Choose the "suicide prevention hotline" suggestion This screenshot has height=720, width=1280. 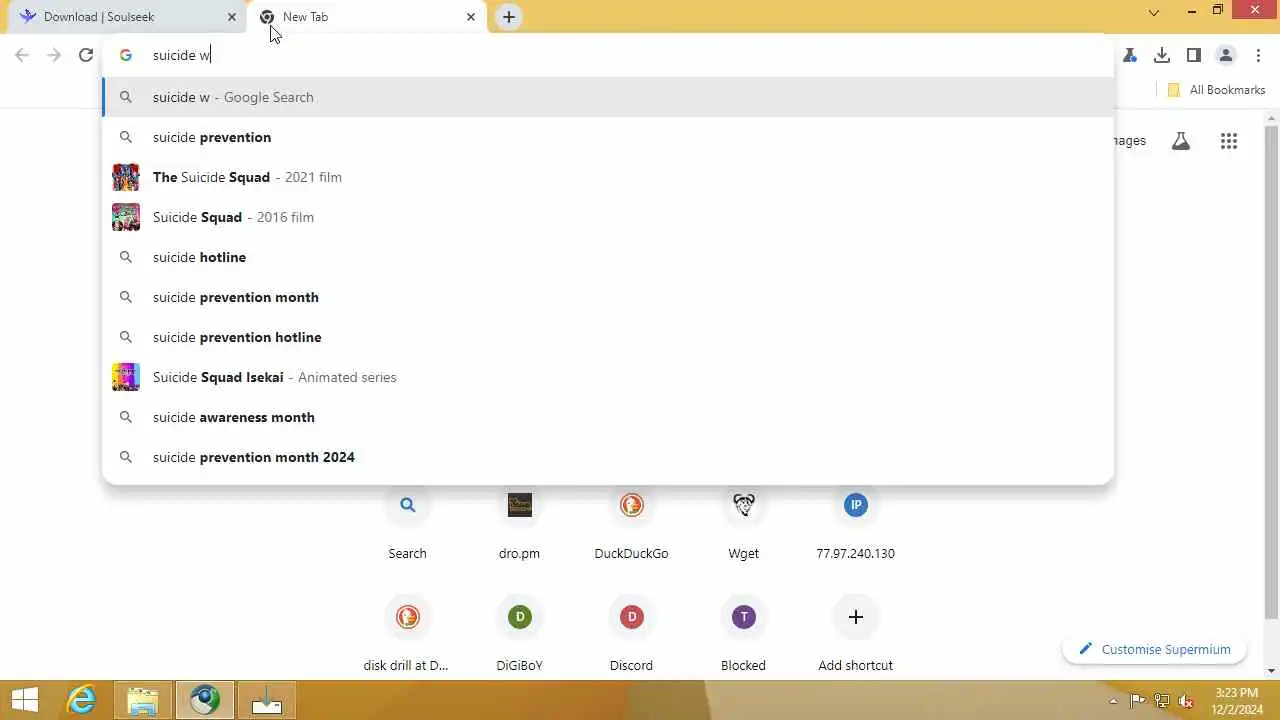coord(608,337)
